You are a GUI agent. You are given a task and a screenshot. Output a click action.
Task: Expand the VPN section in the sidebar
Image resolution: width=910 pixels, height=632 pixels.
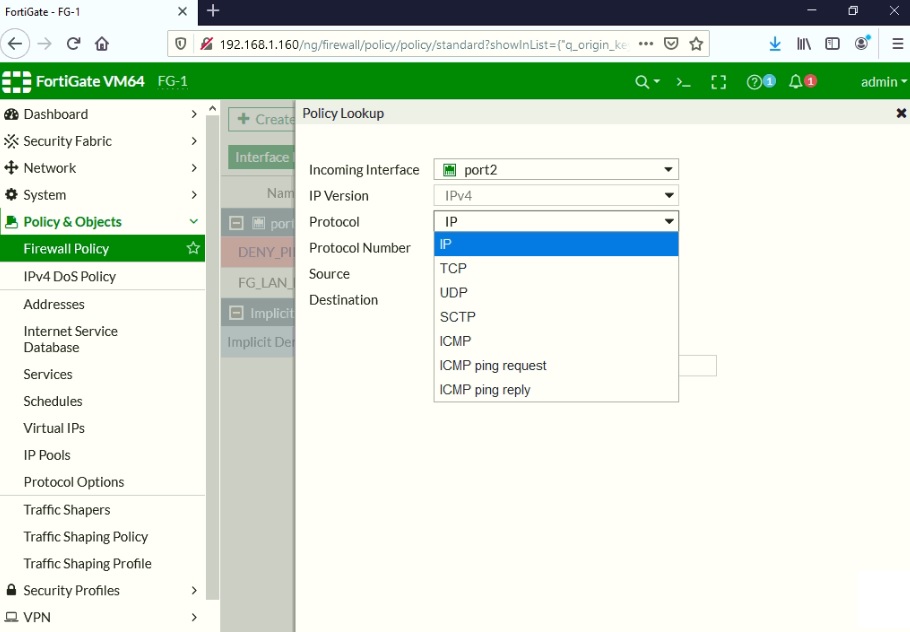[100, 617]
